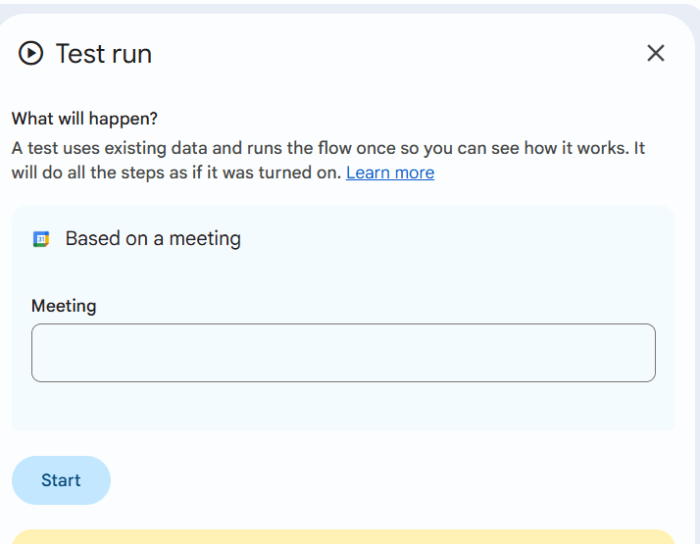Click the "Meeting" field label
The image size is (700, 544).
tap(64, 306)
